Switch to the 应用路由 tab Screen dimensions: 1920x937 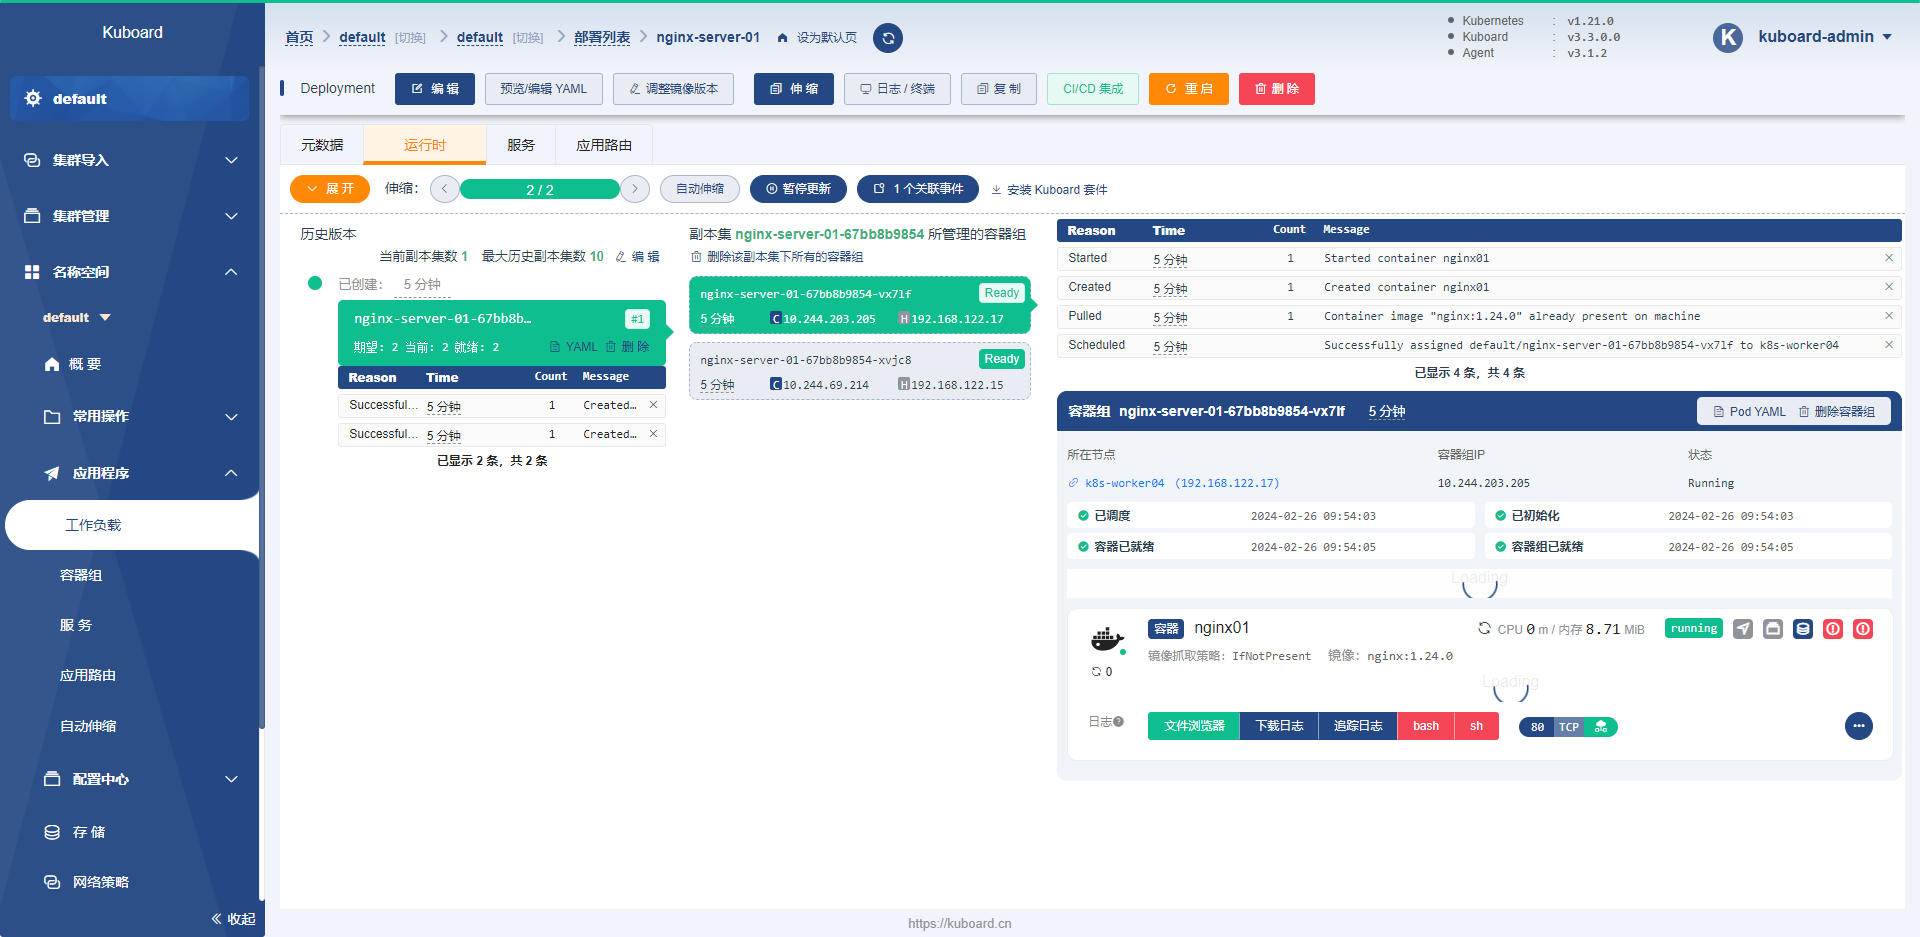604,145
